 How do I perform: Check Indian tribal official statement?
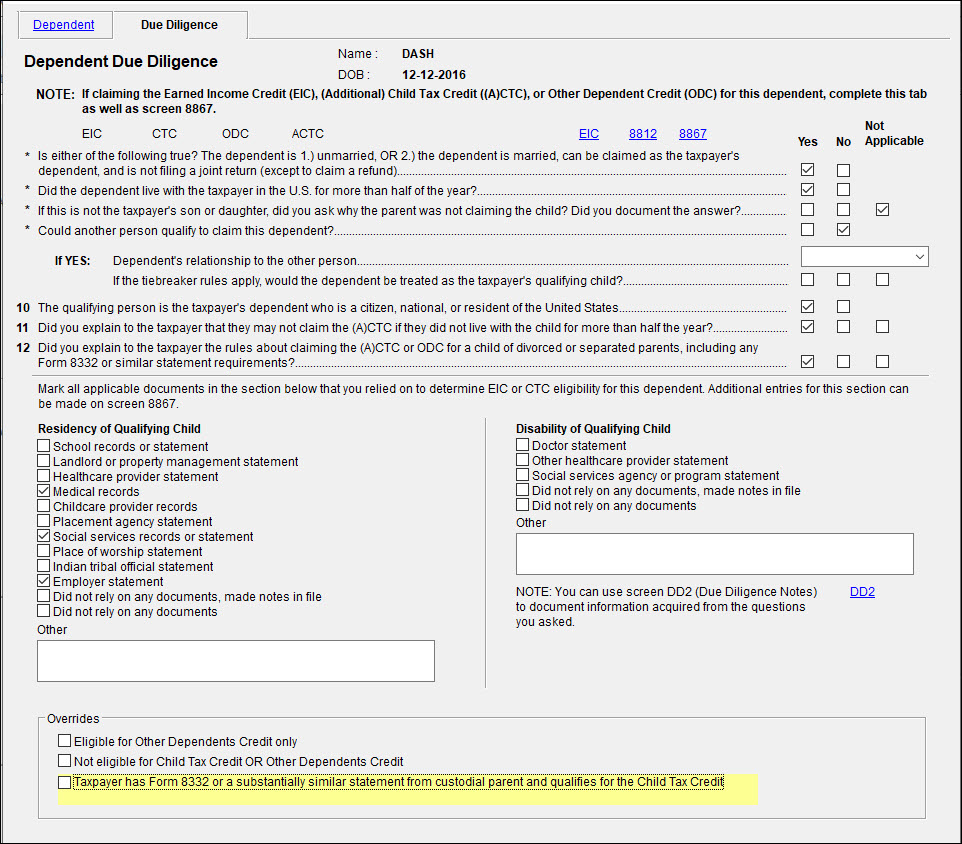pos(44,566)
